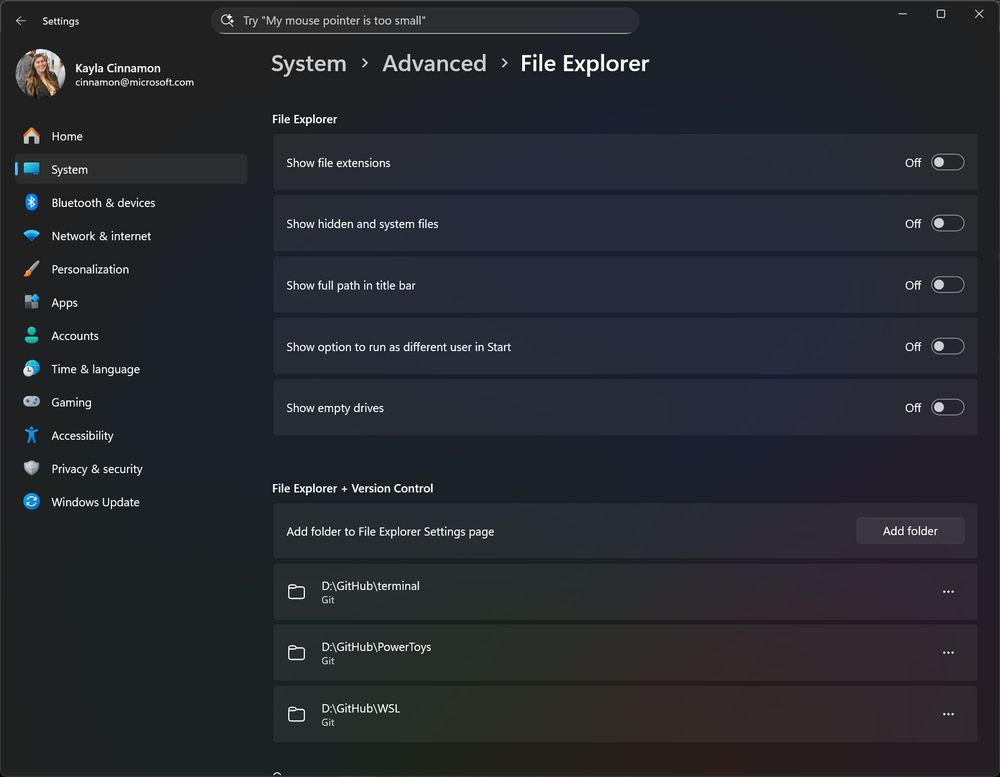This screenshot has height=777, width=1000.
Task: Select the D:\GitHub\PowerToys path text
Action: coord(376,647)
